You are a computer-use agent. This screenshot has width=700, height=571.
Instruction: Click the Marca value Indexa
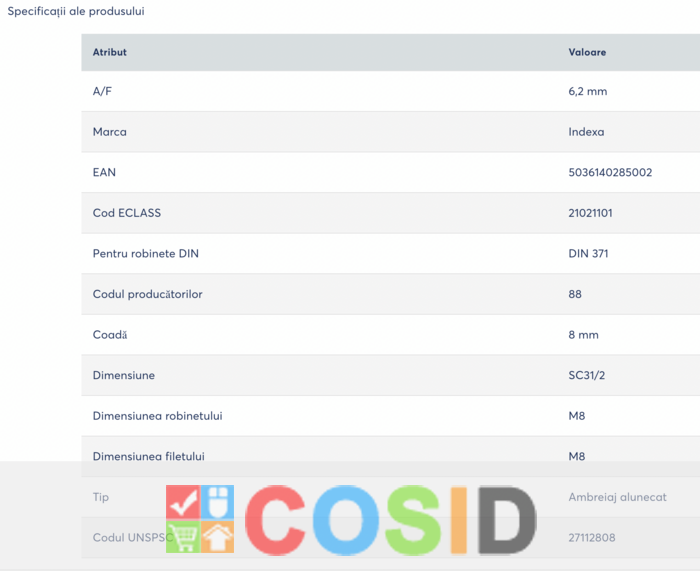(586, 132)
